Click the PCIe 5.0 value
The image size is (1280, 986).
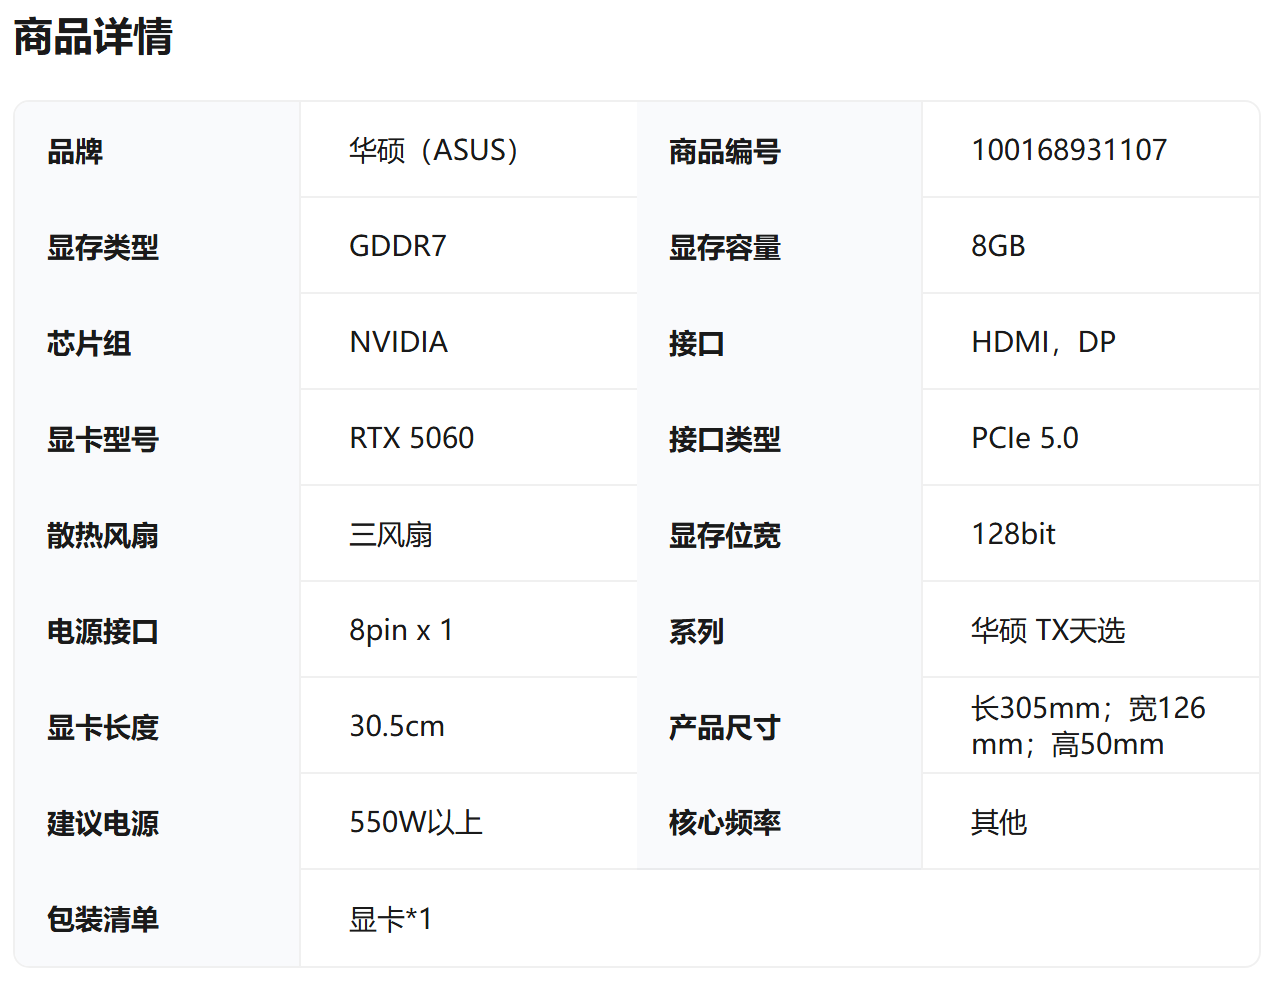(1024, 438)
